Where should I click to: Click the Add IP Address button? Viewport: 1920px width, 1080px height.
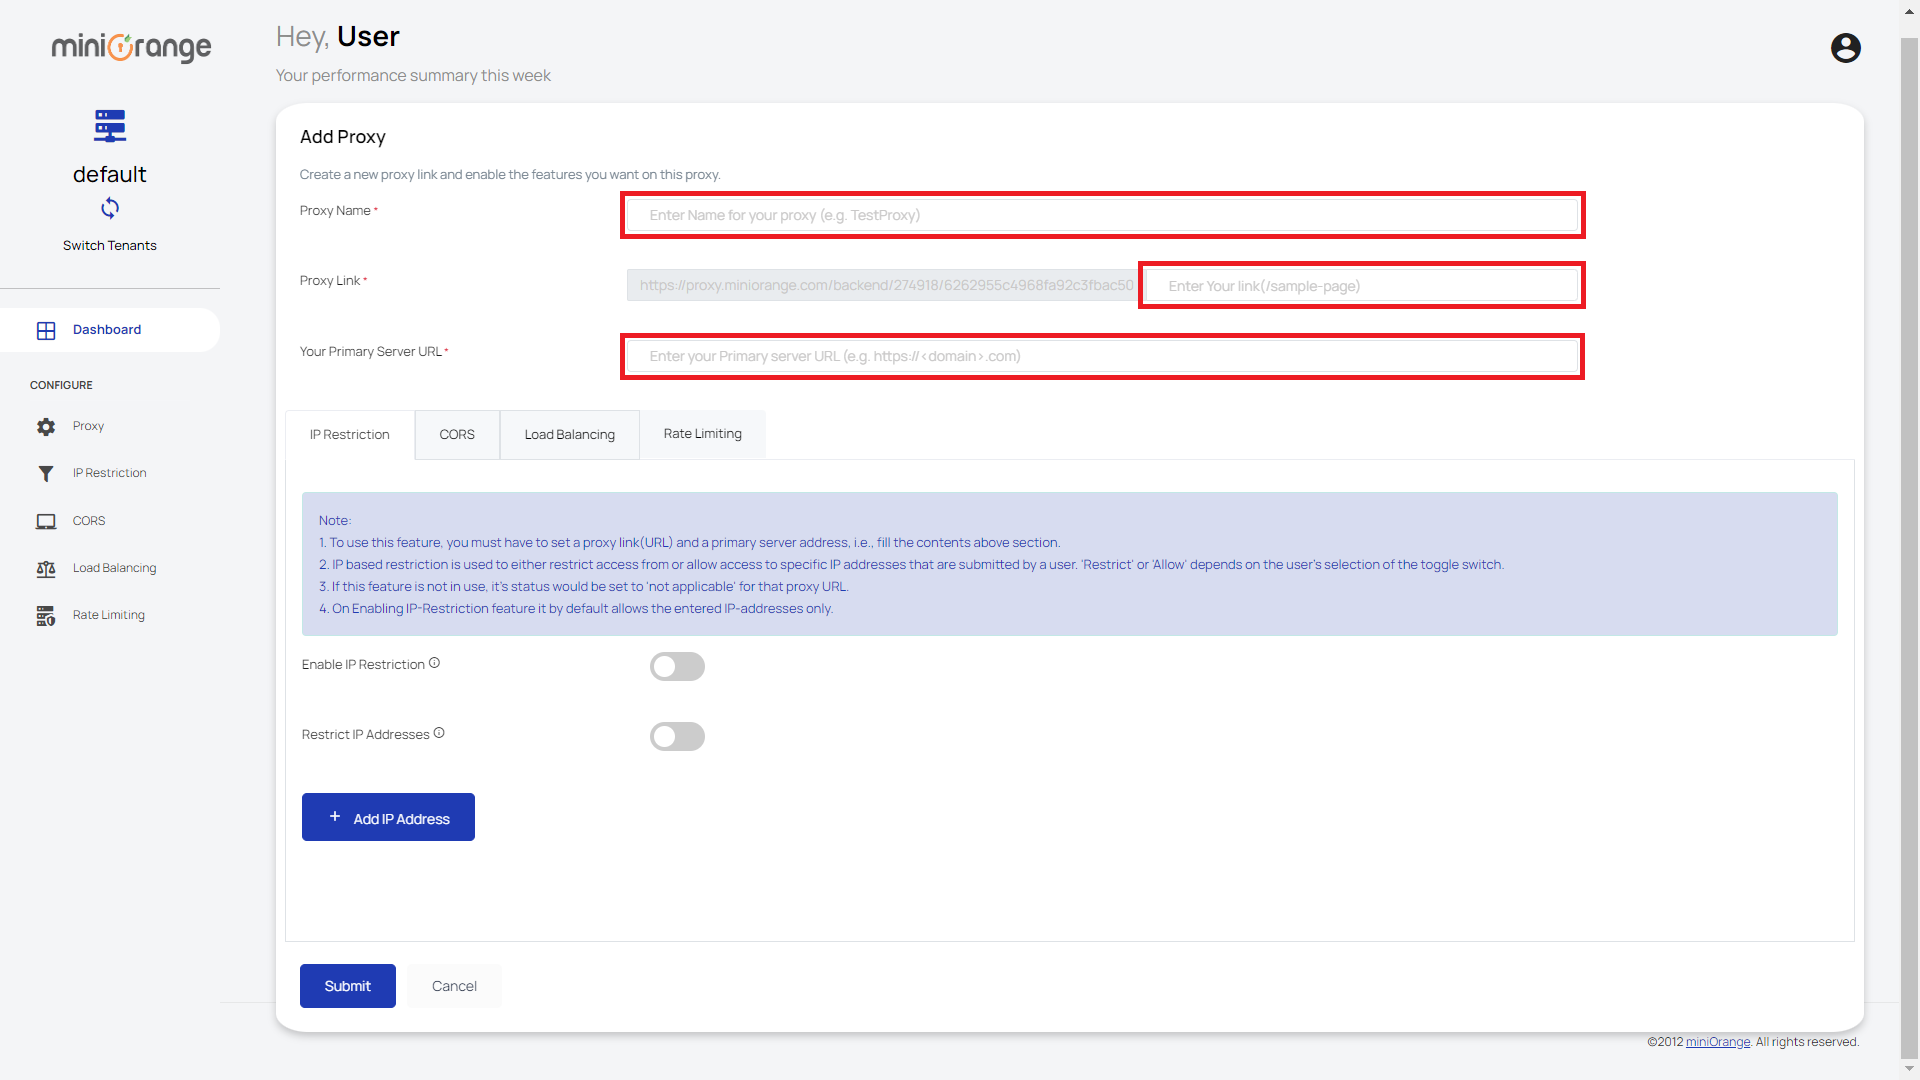click(x=388, y=818)
